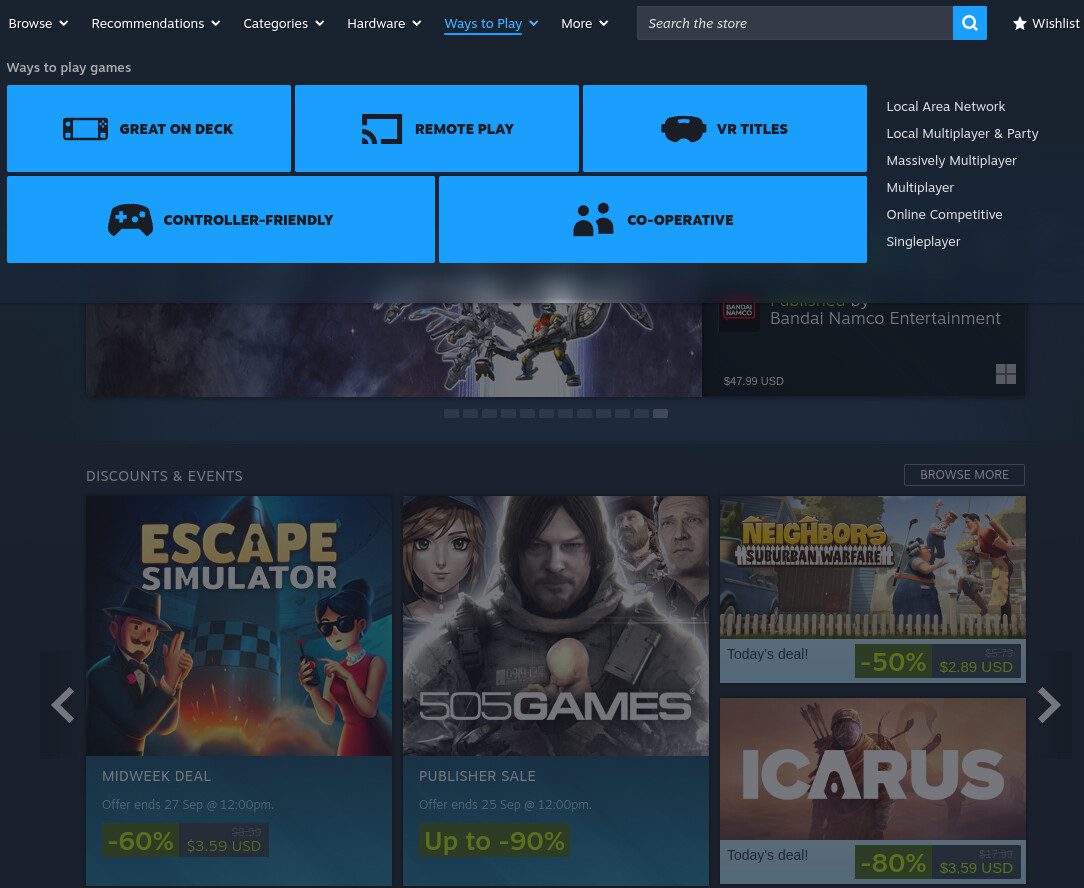This screenshot has width=1084, height=888.
Task: Open the Hardware dropdown menu
Action: click(384, 23)
